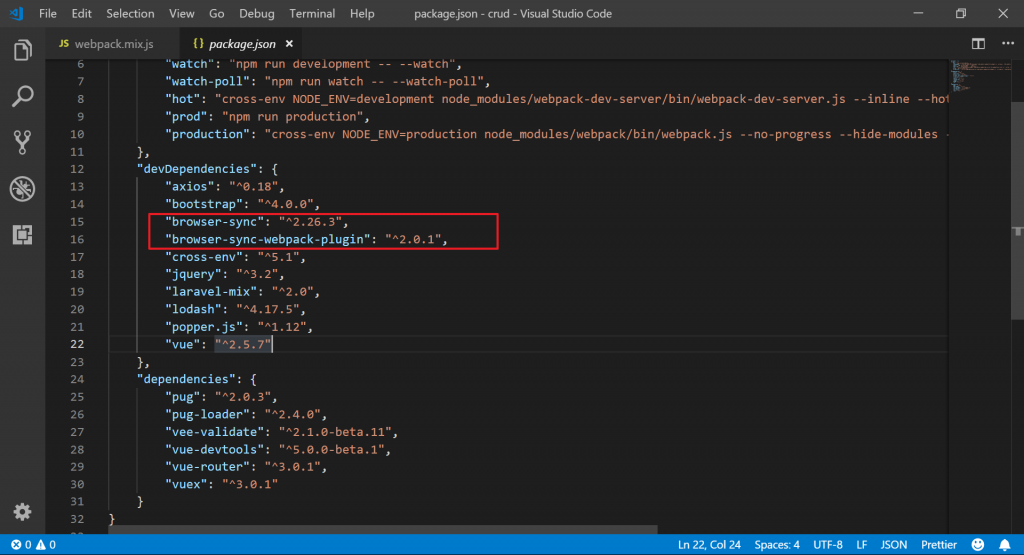Click line number 22 in gutter
Screen dimensions: 1024x555
77,344
